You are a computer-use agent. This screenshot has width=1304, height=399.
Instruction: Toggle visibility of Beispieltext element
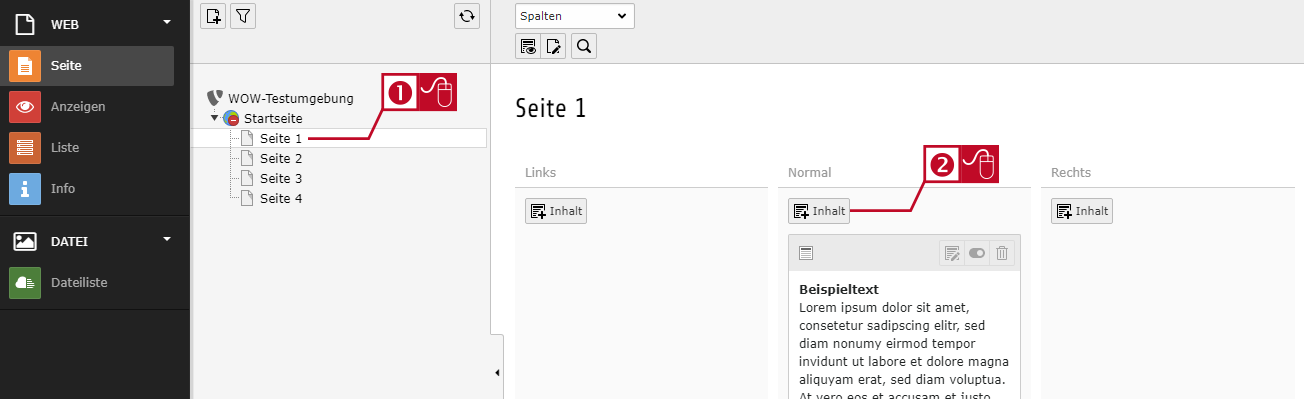[x=977, y=253]
